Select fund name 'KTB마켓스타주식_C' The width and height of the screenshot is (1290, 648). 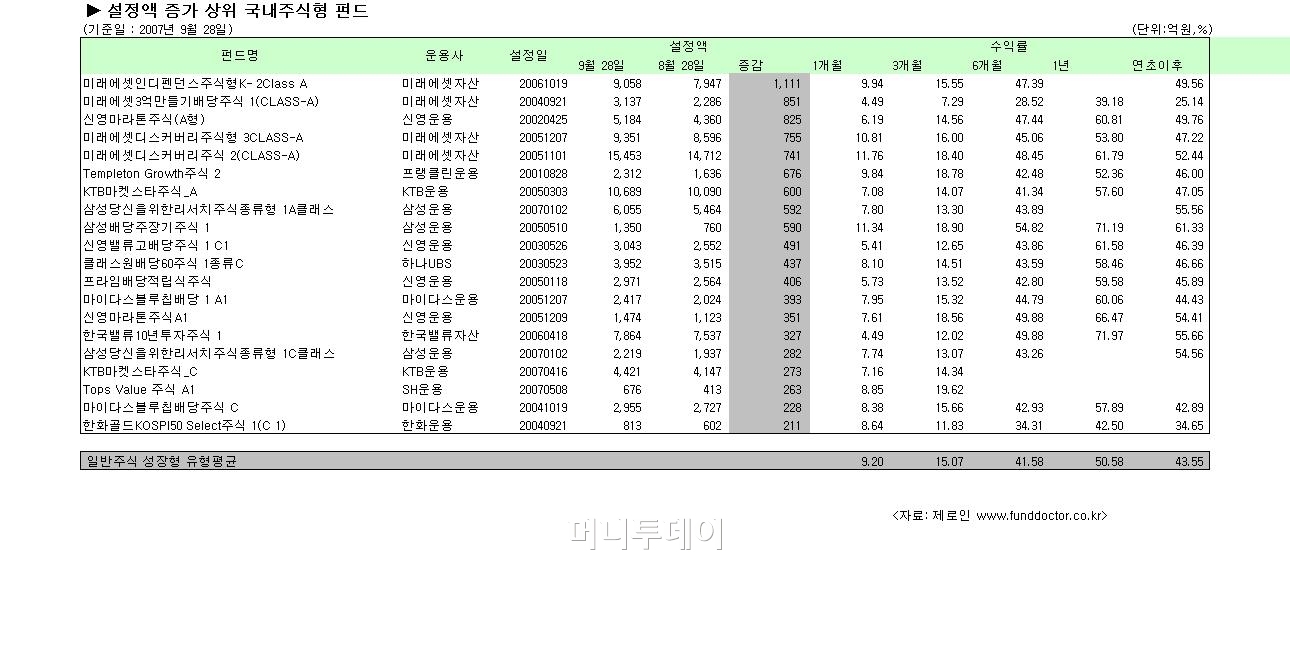coord(140,372)
